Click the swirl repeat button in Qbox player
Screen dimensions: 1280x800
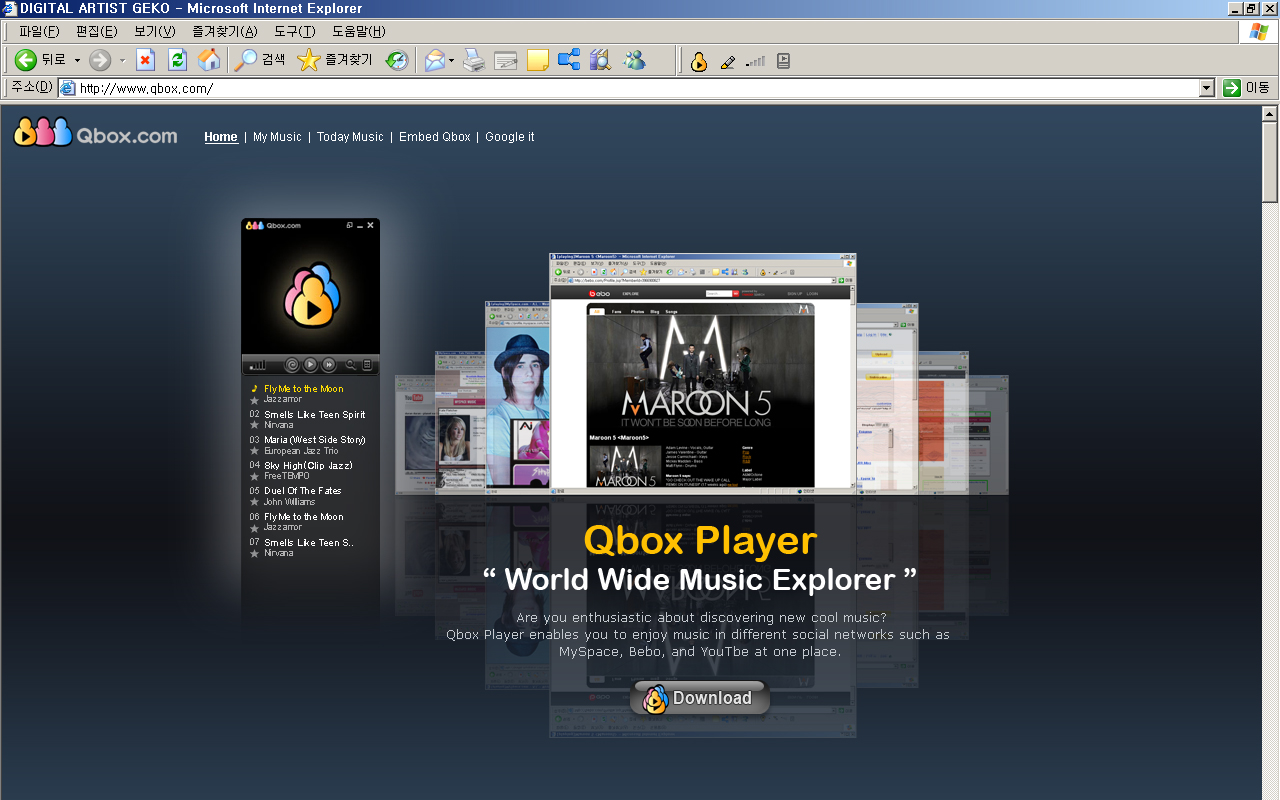[292, 365]
